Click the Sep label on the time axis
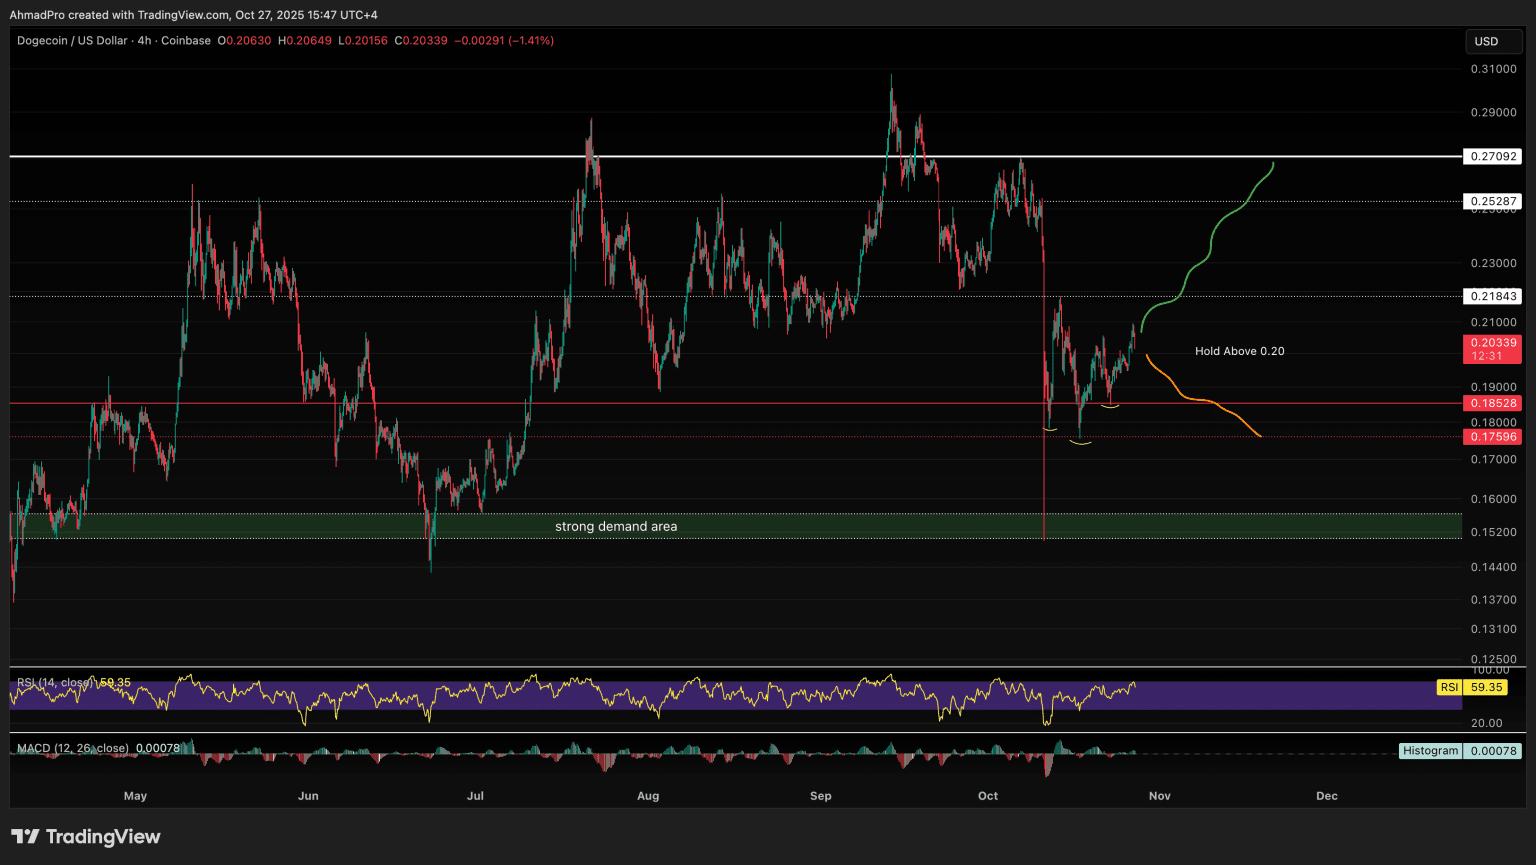 (820, 796)
